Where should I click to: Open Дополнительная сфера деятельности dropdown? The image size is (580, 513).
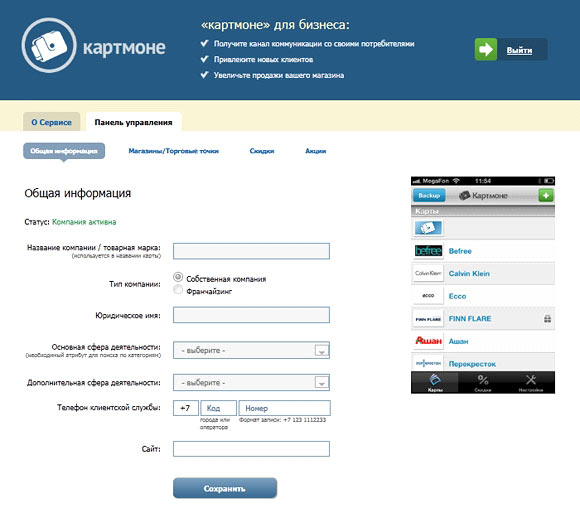click(251, 382)
